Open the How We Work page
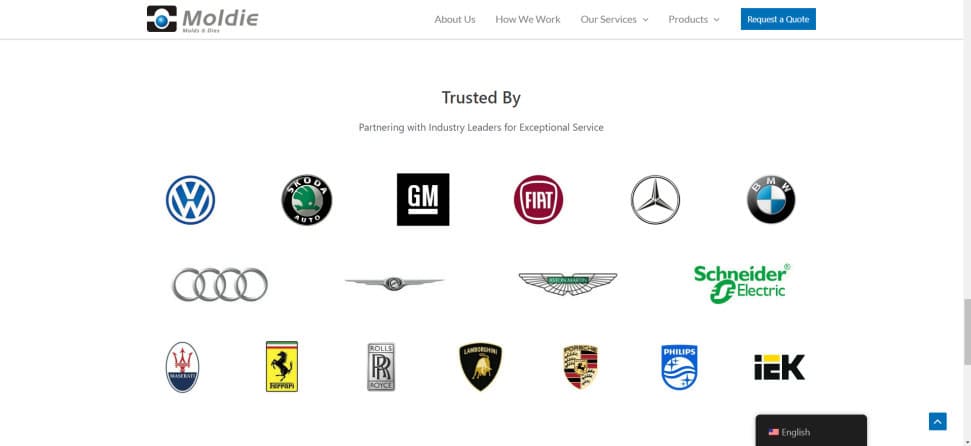The image size is (971, 446). (x=528, y=19)
